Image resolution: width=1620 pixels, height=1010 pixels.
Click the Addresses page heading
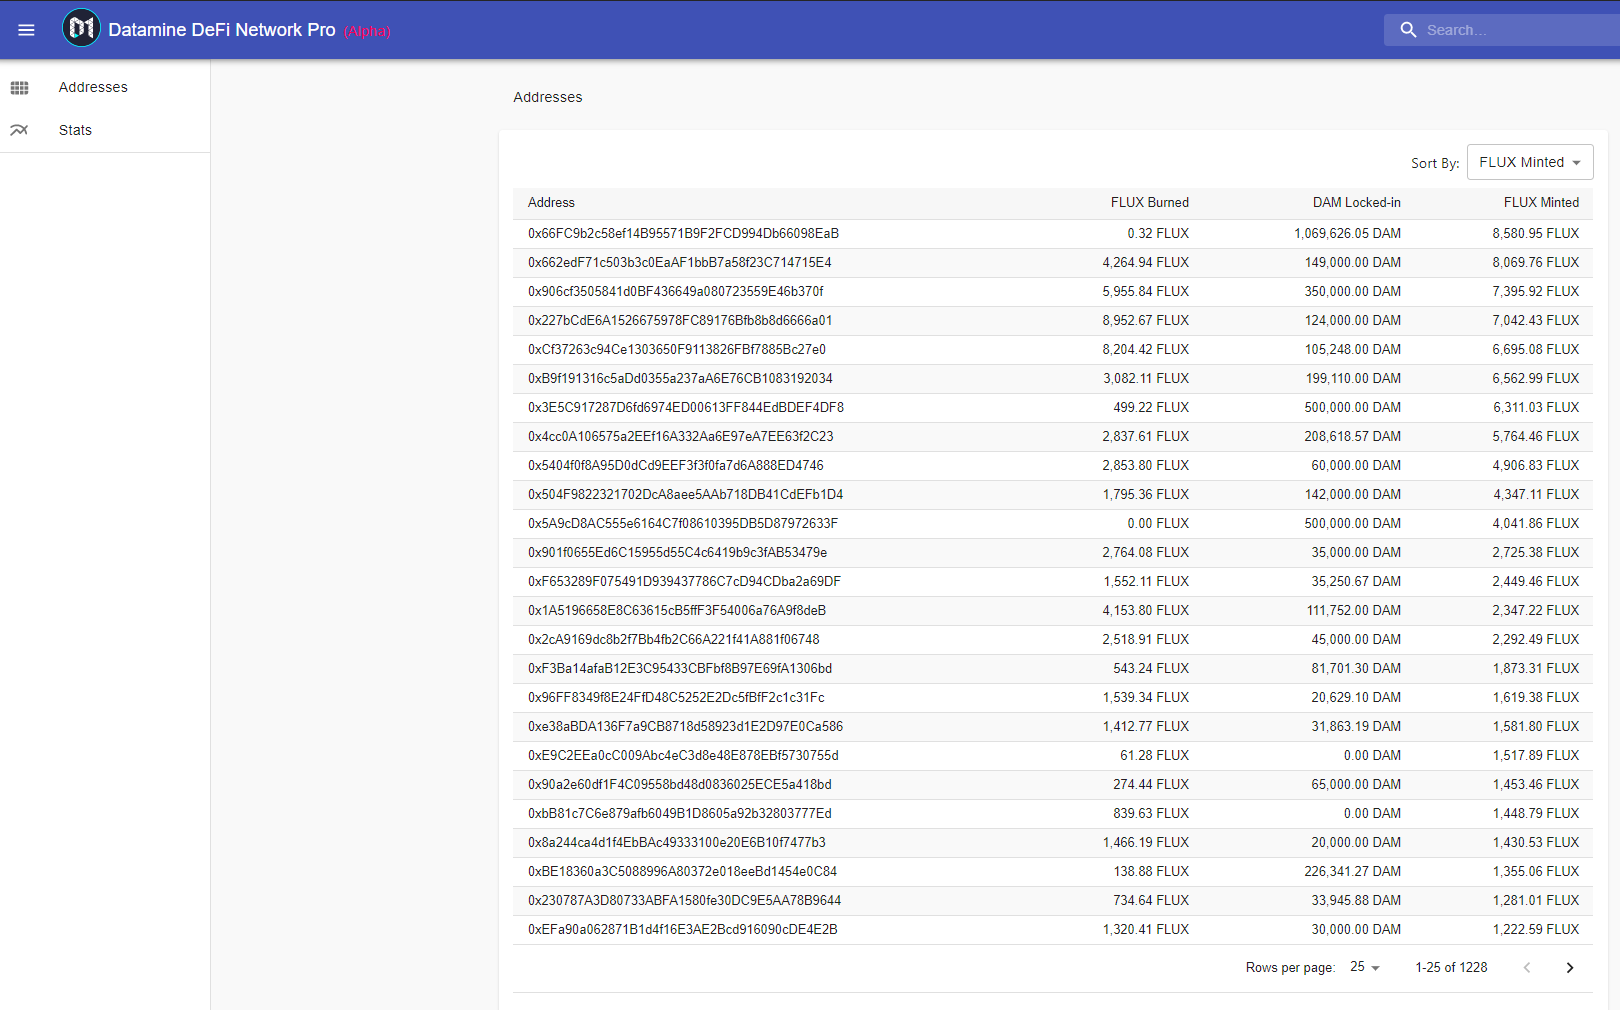coord(548,97)
